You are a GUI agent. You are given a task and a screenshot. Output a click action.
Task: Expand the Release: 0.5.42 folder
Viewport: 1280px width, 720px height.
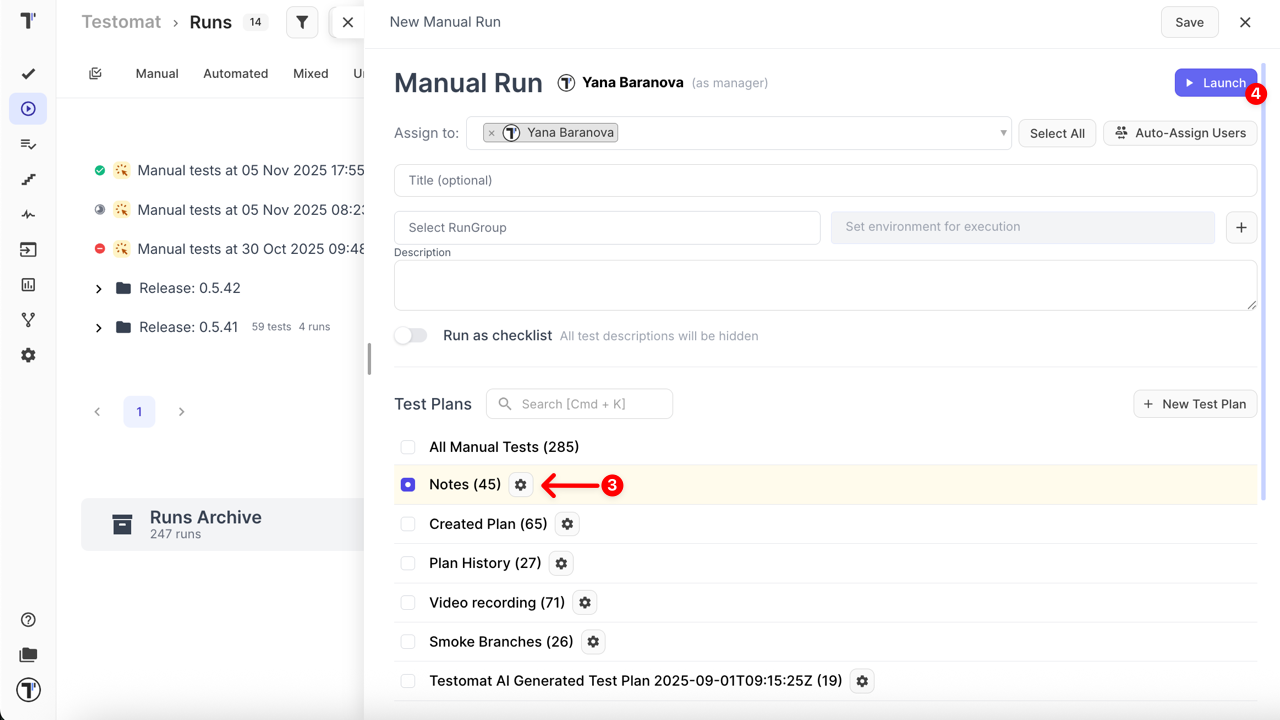98,289
